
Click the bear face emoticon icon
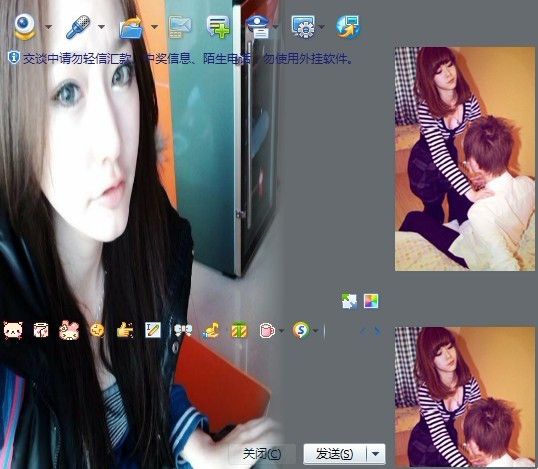13,331
